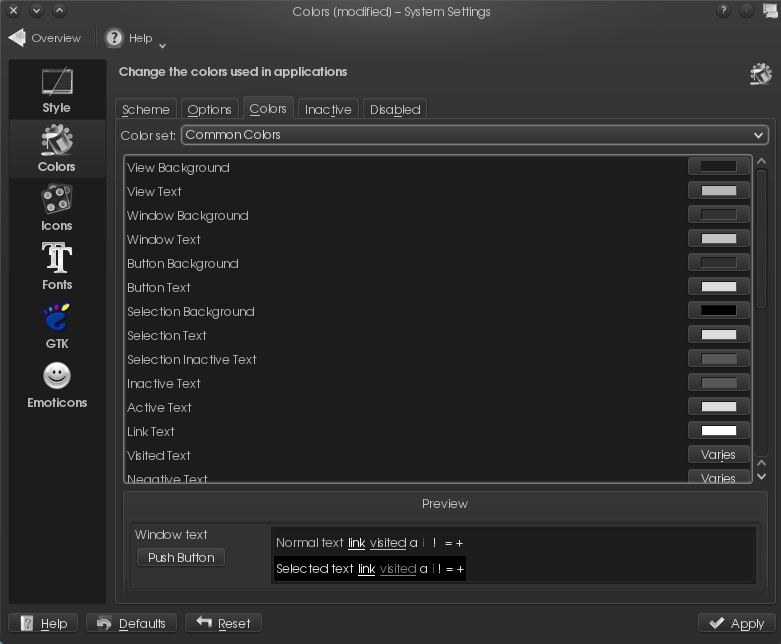
Task: Open the GTK settings module
Action: (57, 326)
